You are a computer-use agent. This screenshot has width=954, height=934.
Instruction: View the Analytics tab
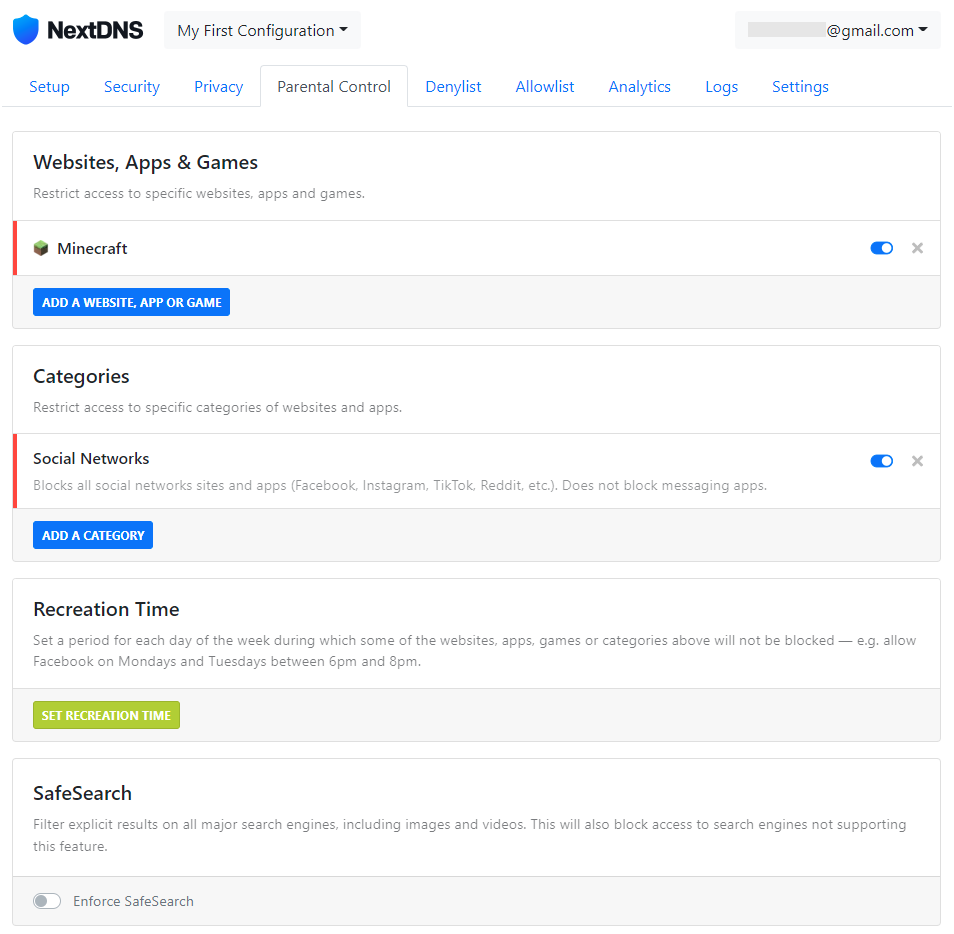point(639,87)
